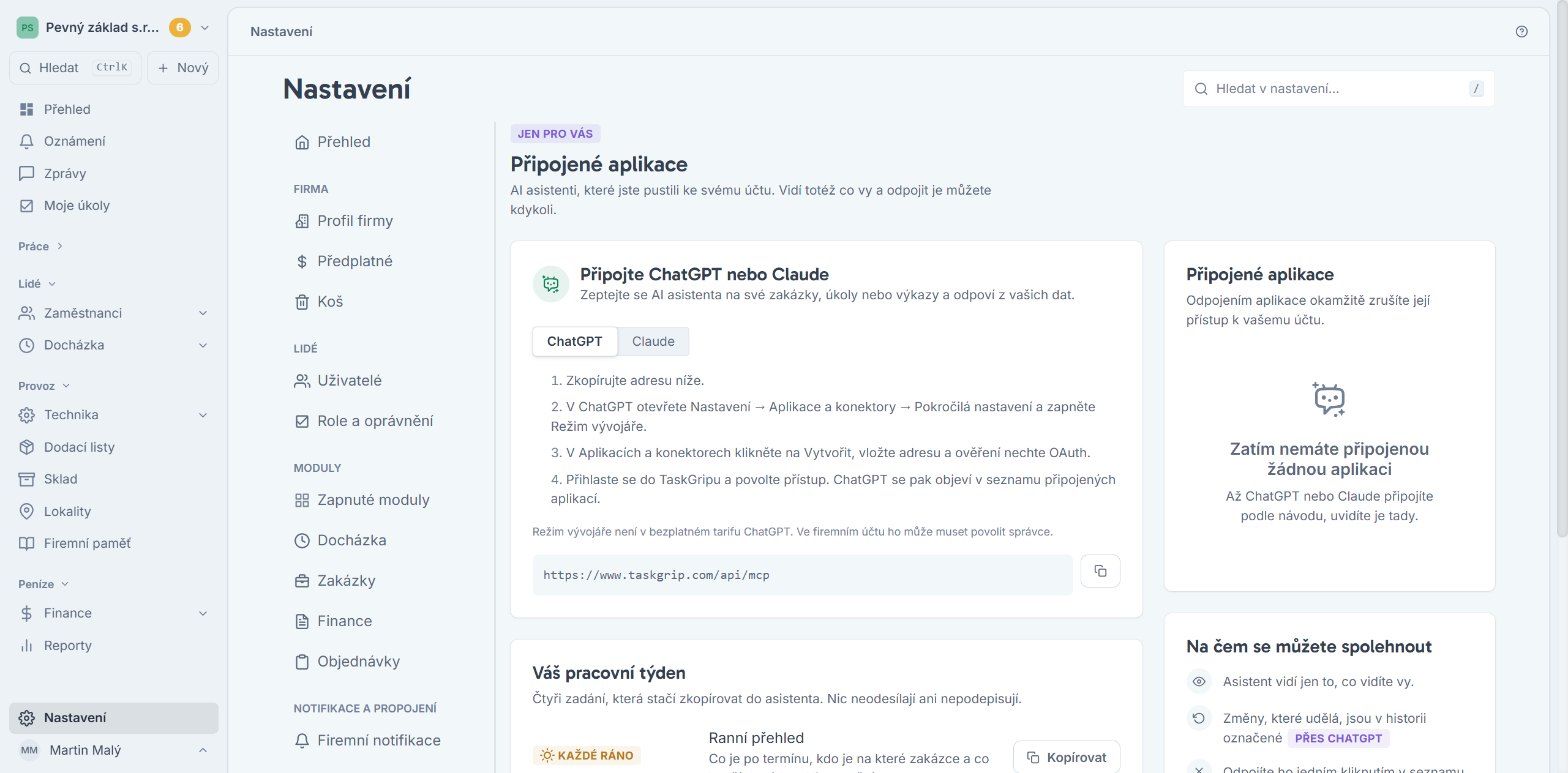The width and height of the screenshot is (1568, 773).
Task: Focus the Hledat v nastavení search field
Action: coord(1339,88)
